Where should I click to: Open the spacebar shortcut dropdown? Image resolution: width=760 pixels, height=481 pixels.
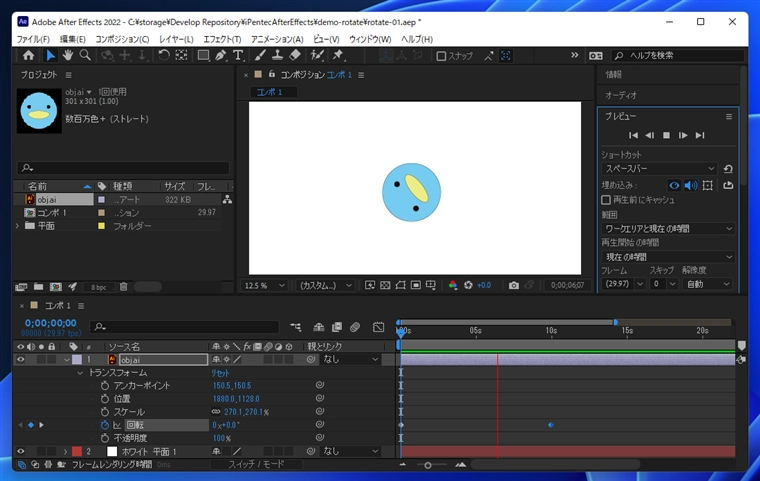click(660, 169)
